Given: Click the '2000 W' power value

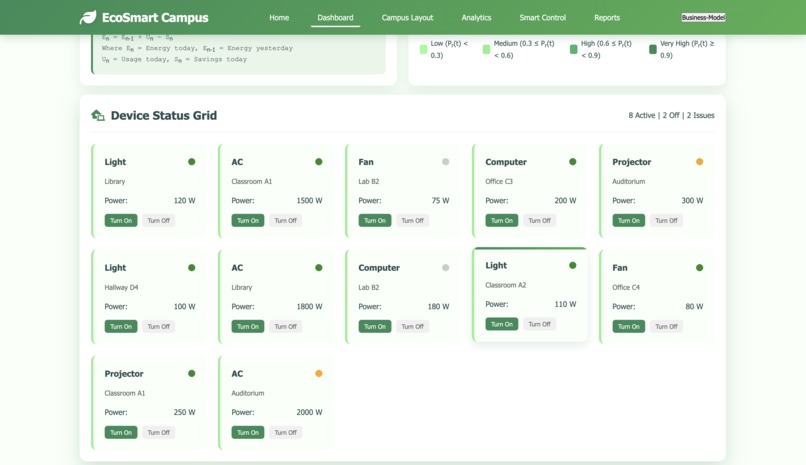Looking at the screenshot, I should click(309, 412).
